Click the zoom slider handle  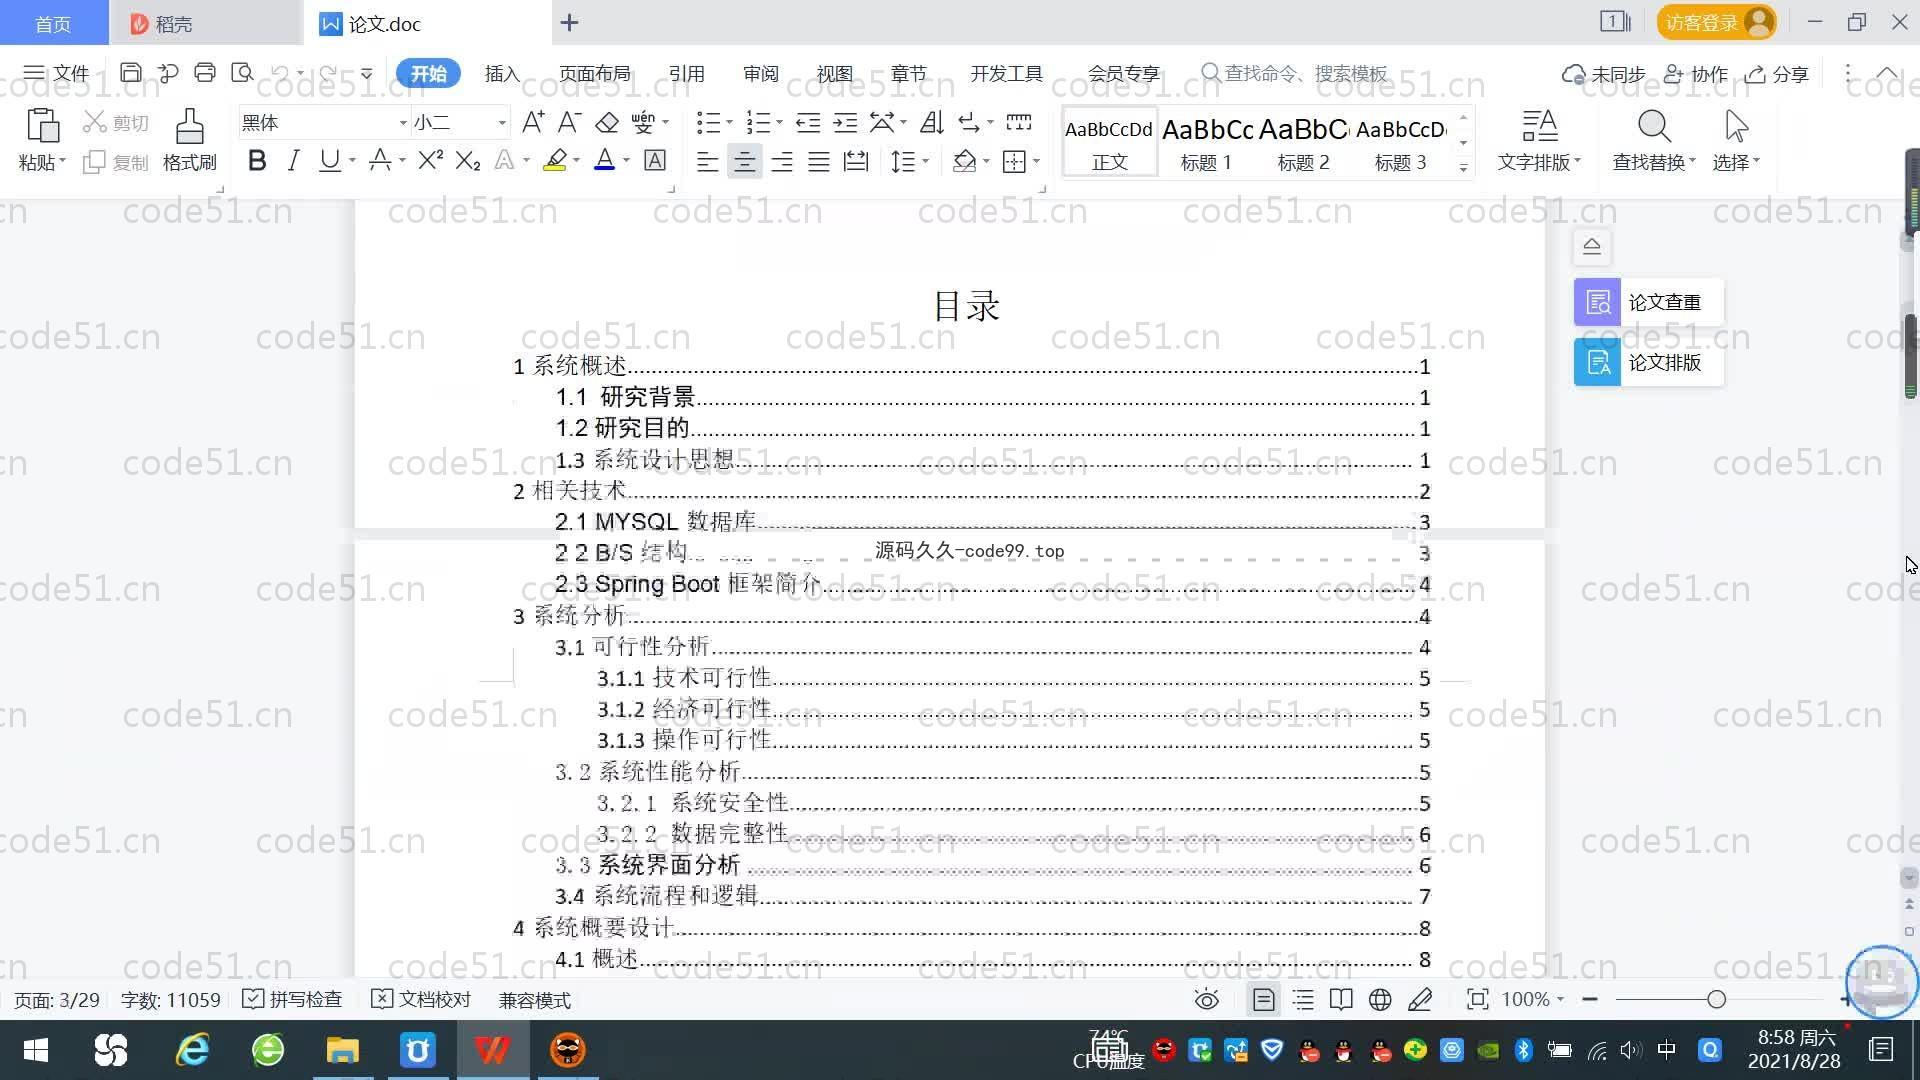[x=1717, y=999]
